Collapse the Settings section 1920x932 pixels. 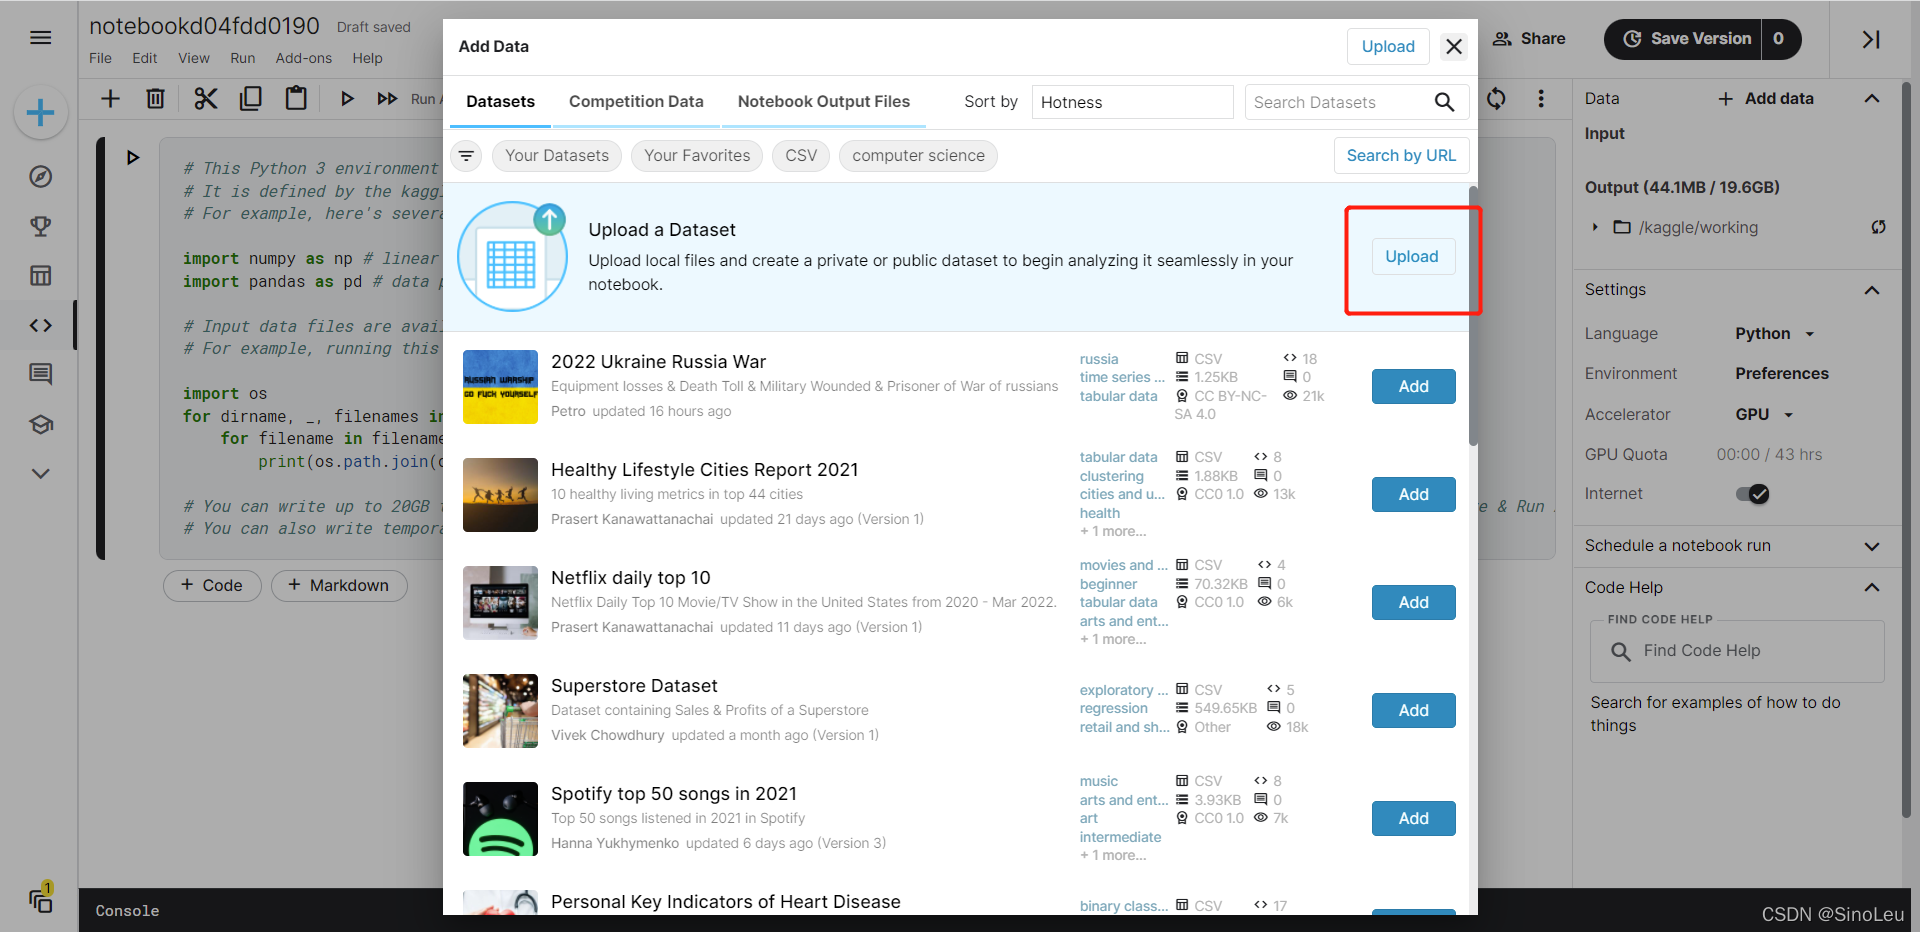click(1872, 290)
